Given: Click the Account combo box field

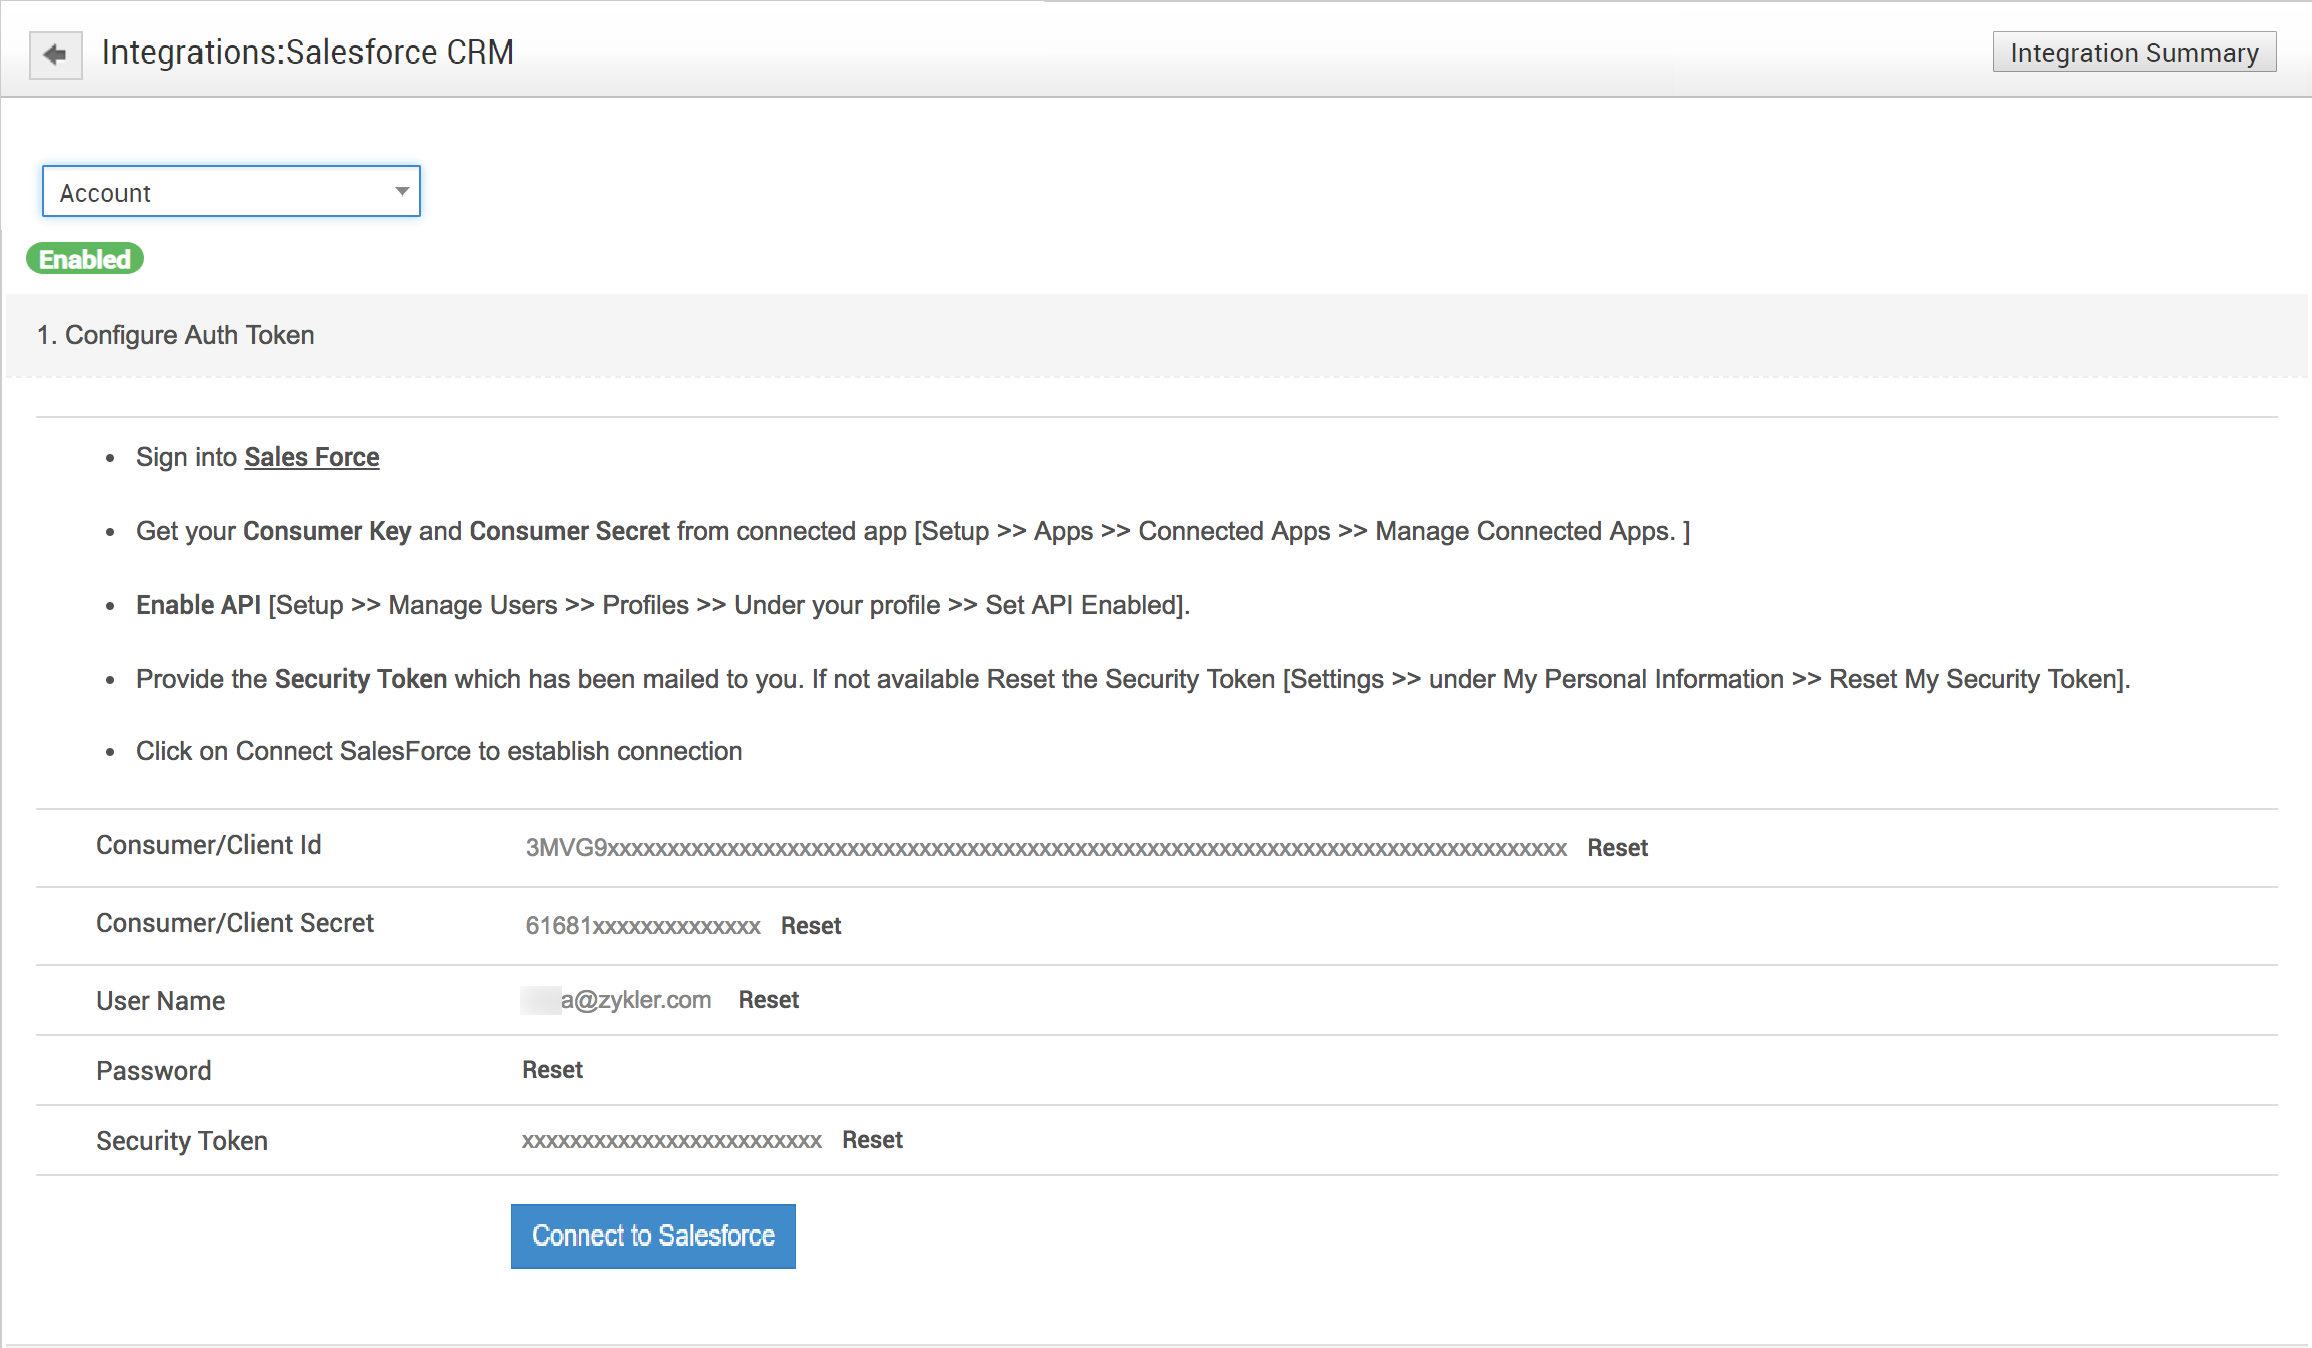Looking at the screenshot, I should [215, 192].
